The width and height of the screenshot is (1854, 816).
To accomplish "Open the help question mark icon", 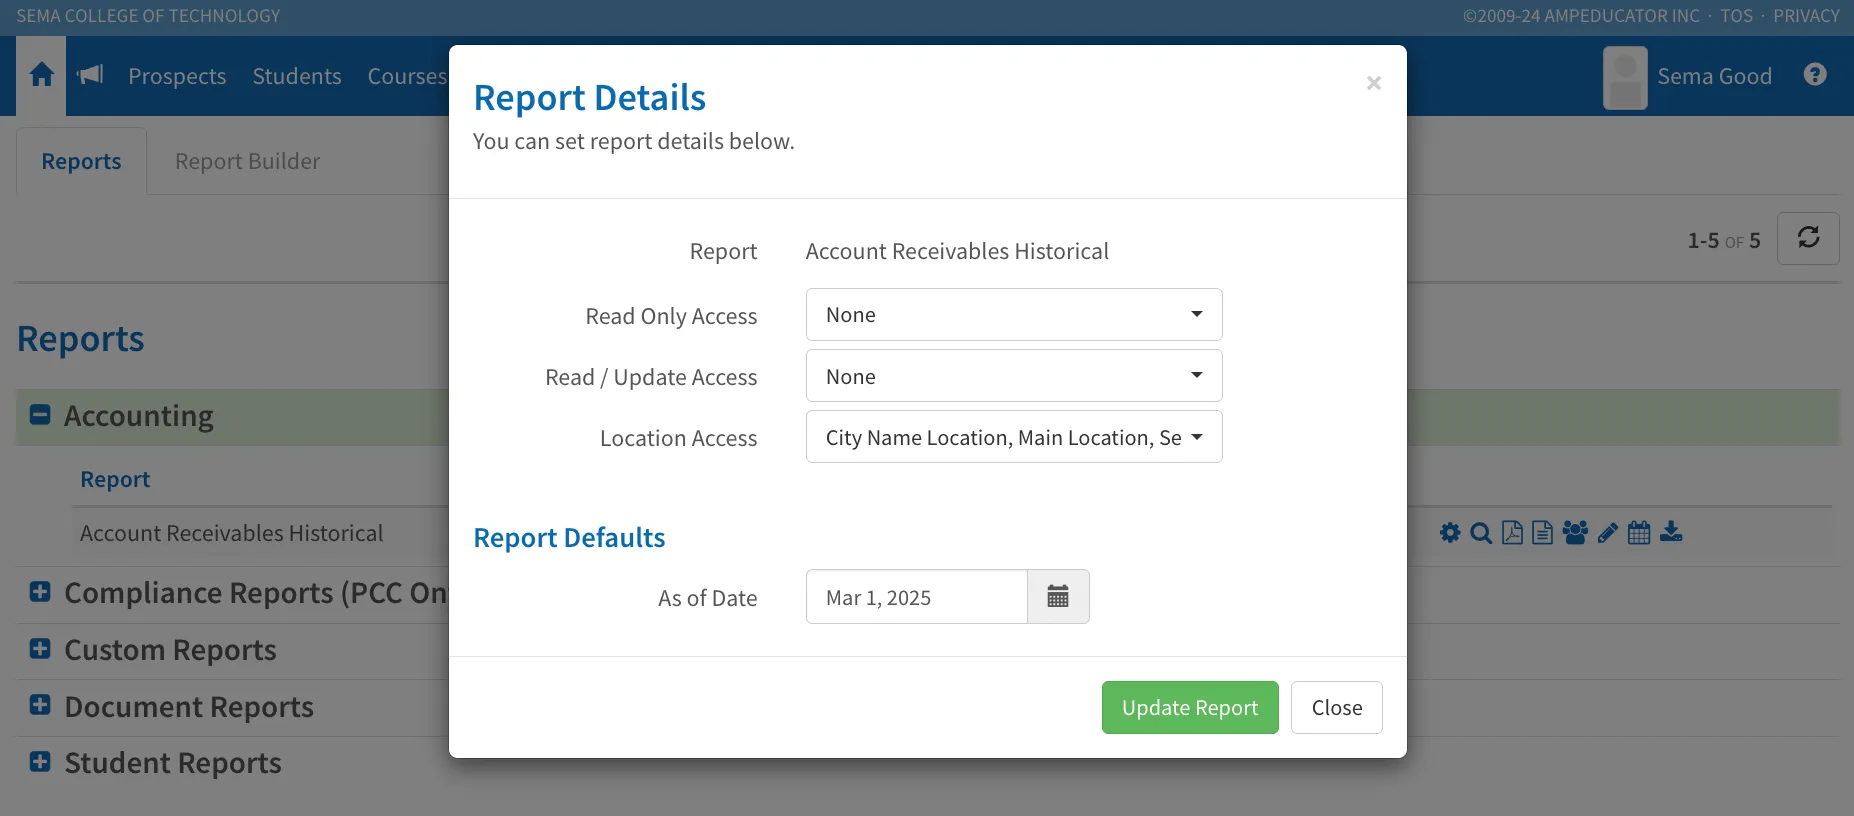I will [1815, 75].
